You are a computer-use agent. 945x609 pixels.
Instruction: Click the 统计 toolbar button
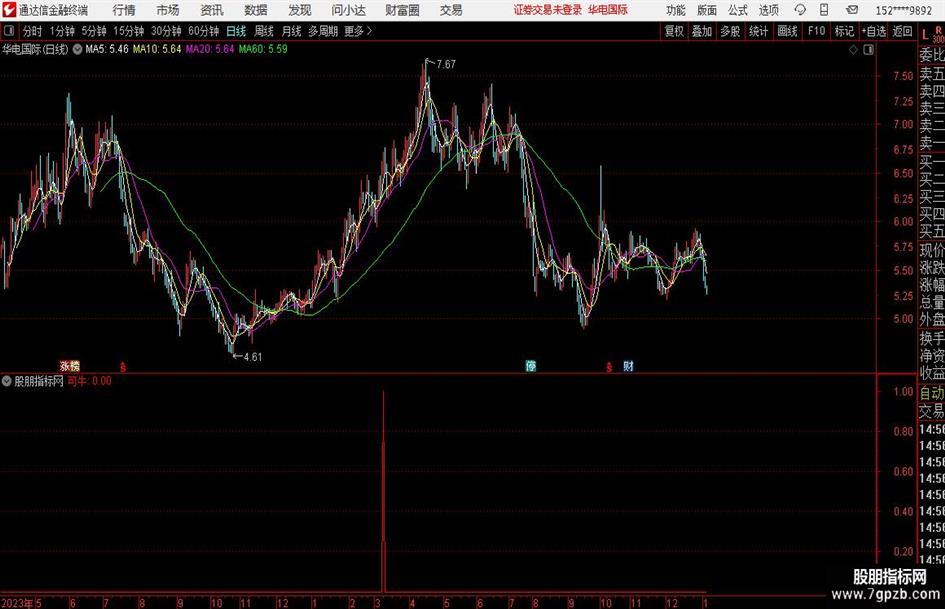[x=758, y=31]
